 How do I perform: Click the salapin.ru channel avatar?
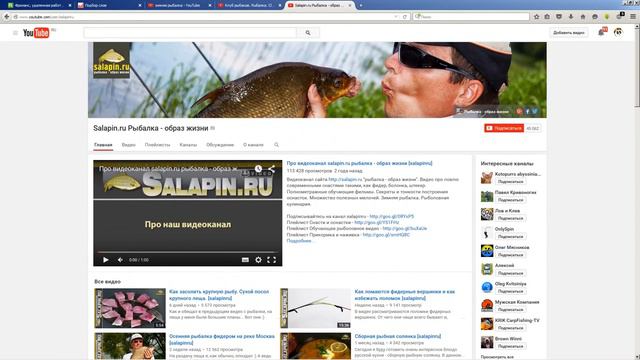tap(111, 60)
